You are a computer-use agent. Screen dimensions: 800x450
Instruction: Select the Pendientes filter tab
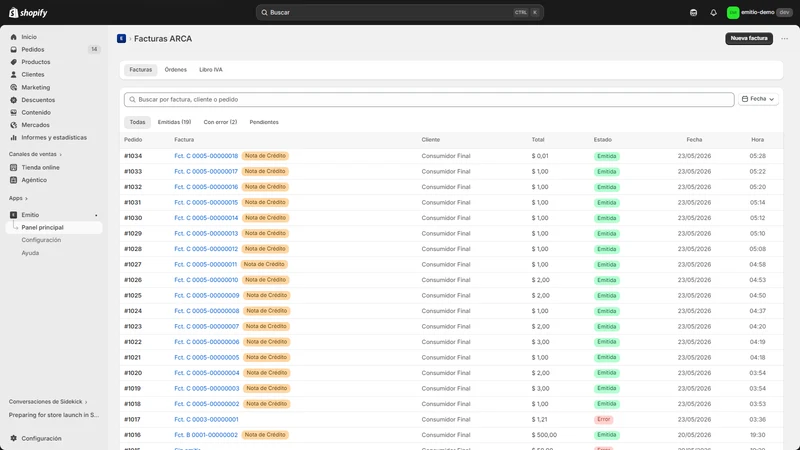(264, 122)
